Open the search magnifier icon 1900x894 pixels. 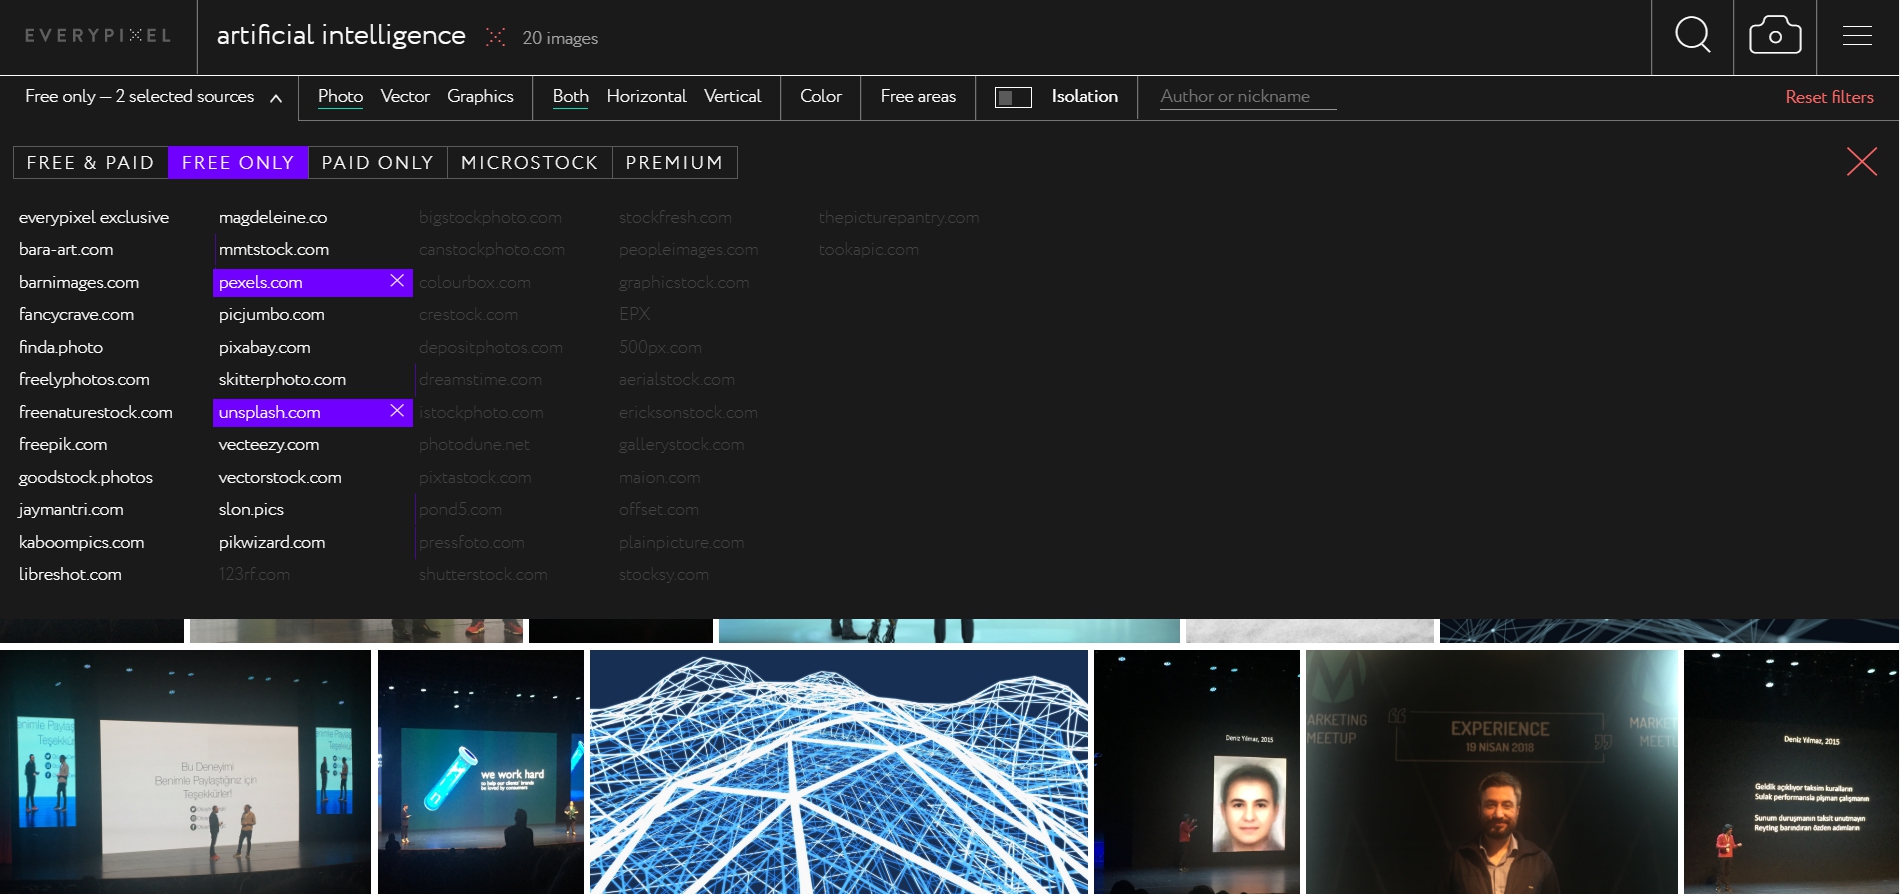pyautogui.click(x=1692, y=35)
